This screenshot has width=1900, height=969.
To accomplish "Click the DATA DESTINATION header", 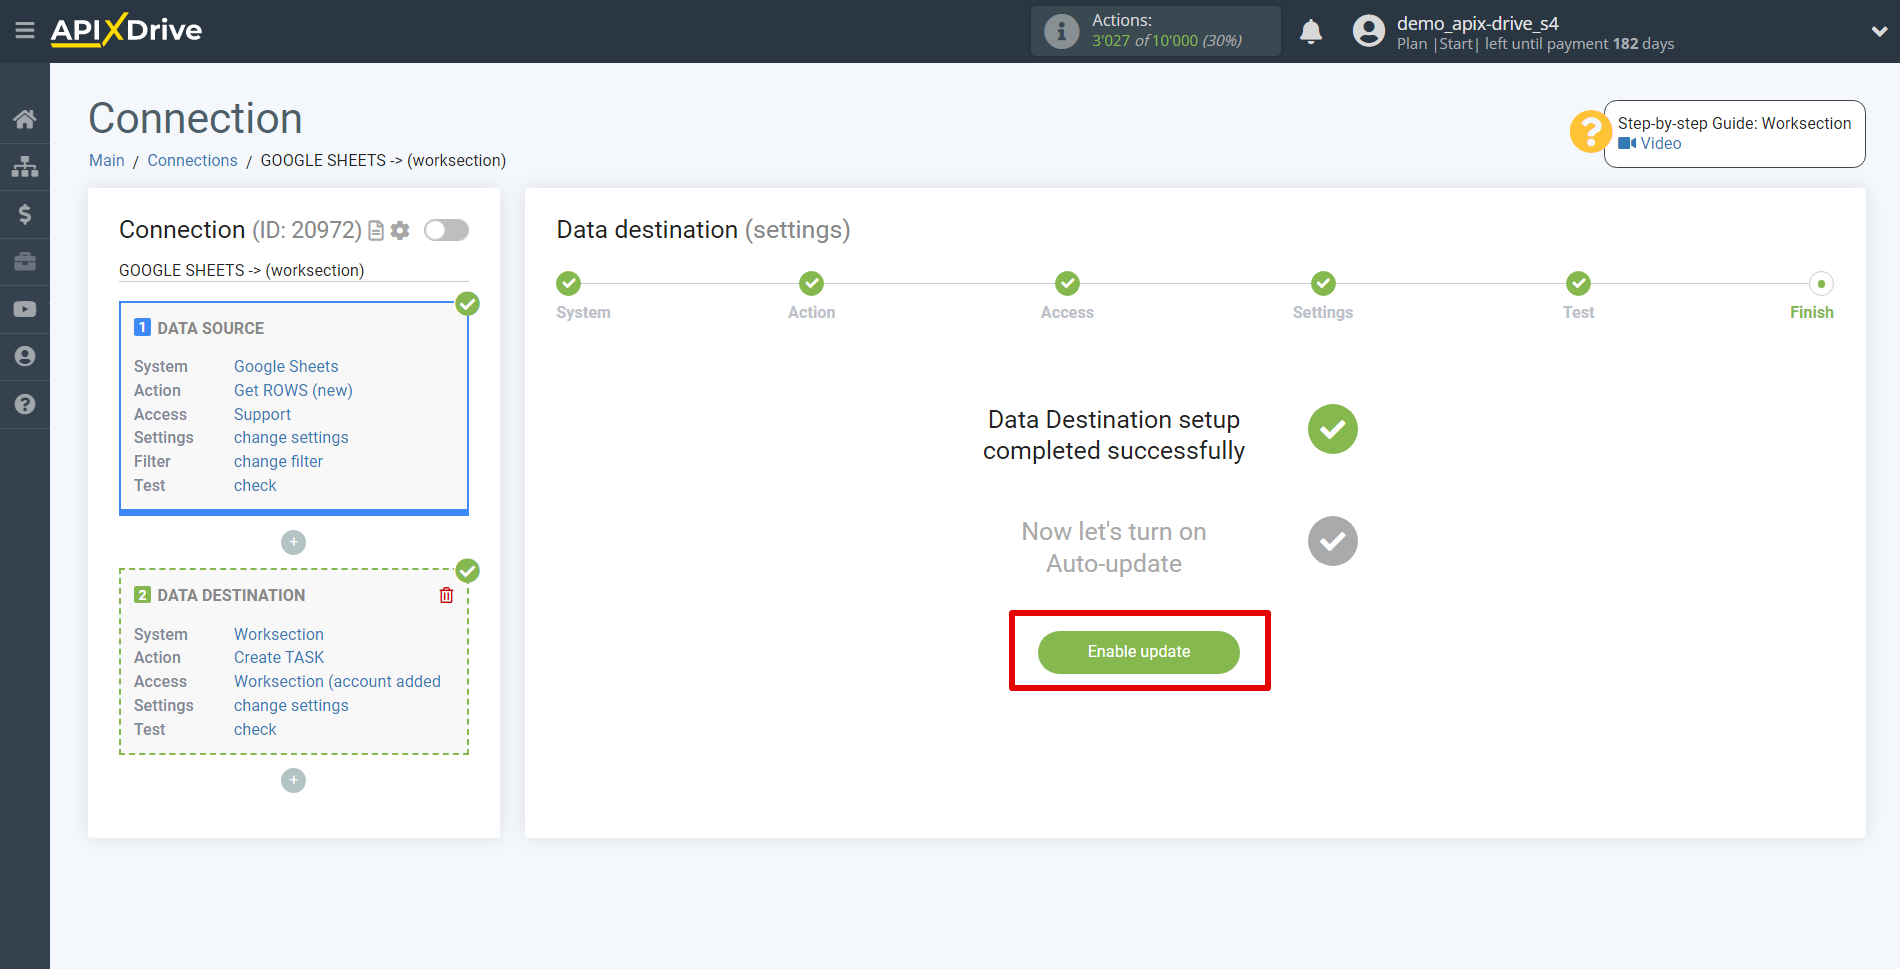I will pyautogui.click(x=231, y=595).
